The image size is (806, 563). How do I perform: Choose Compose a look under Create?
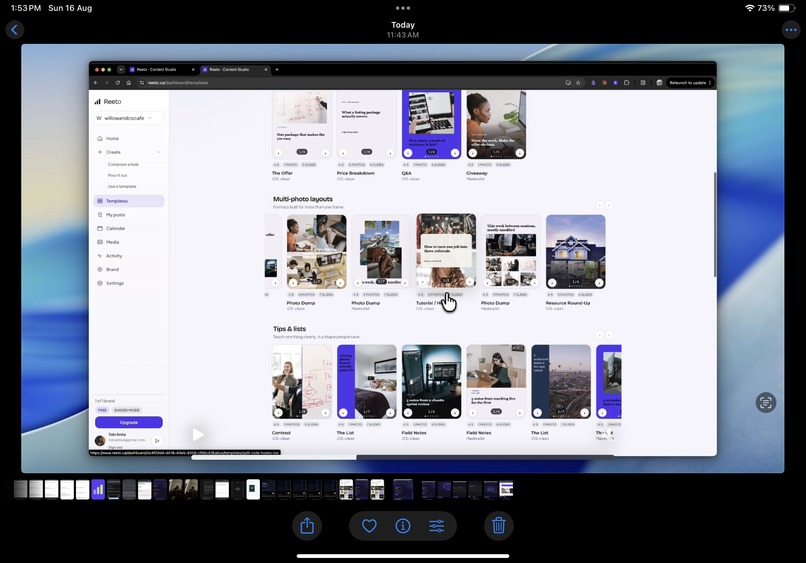click(x=123, y=165)
